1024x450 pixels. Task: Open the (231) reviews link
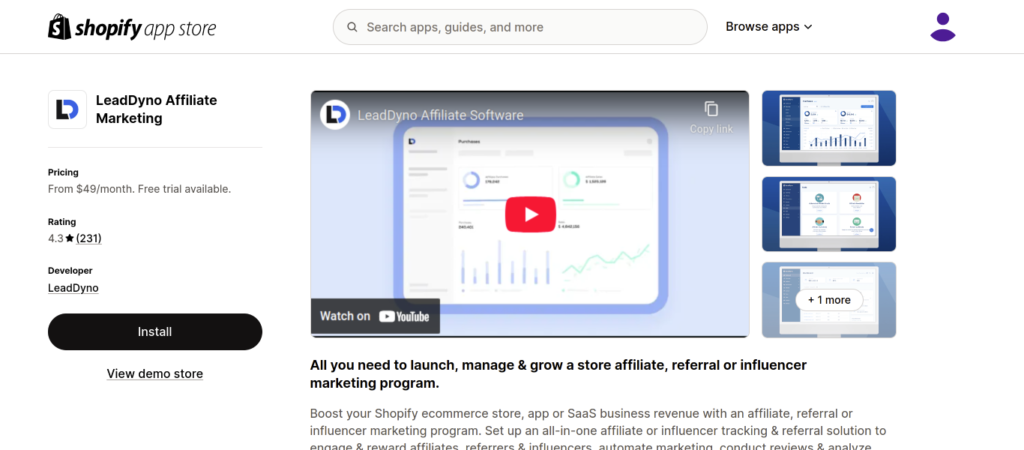click(89, 238)
